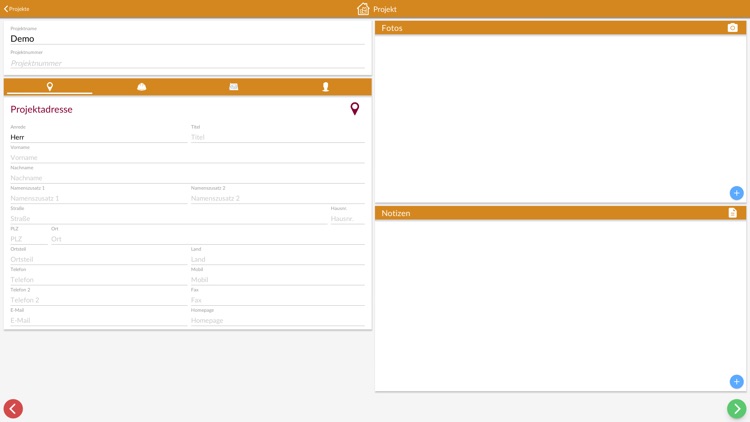Click the Vorname input field
Viewport: 750px width, 422px height.
[x=188, y=157]
